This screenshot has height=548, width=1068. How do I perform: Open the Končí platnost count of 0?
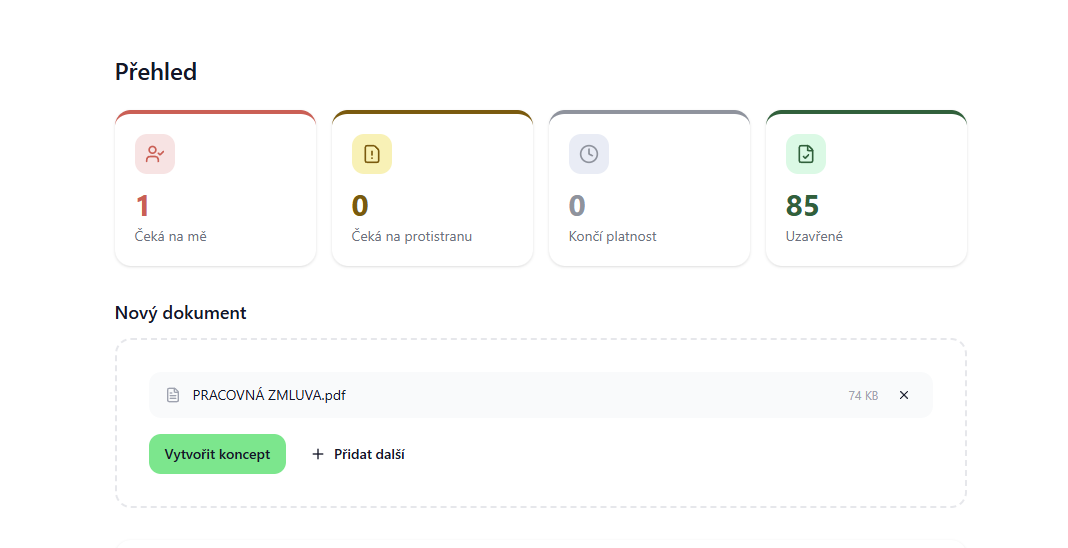click(577, 206)
